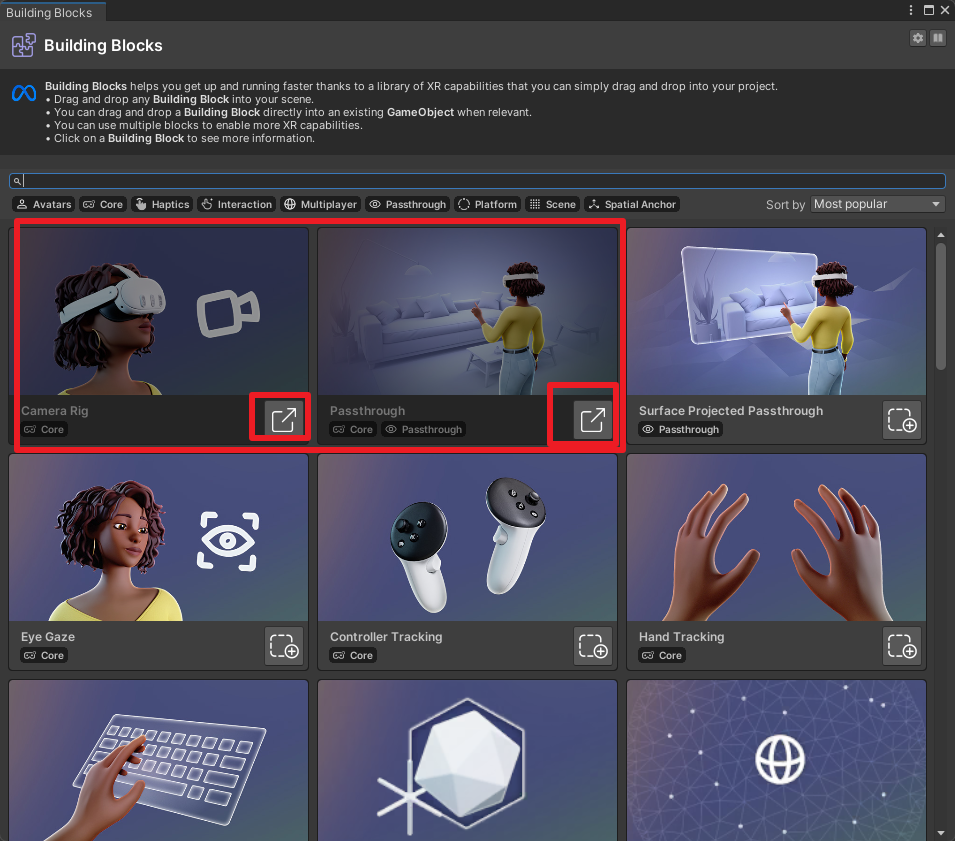Click Core tag on Hand Tracking card
The width and height of the screenshot is (955, 841).
pos(661,655)
